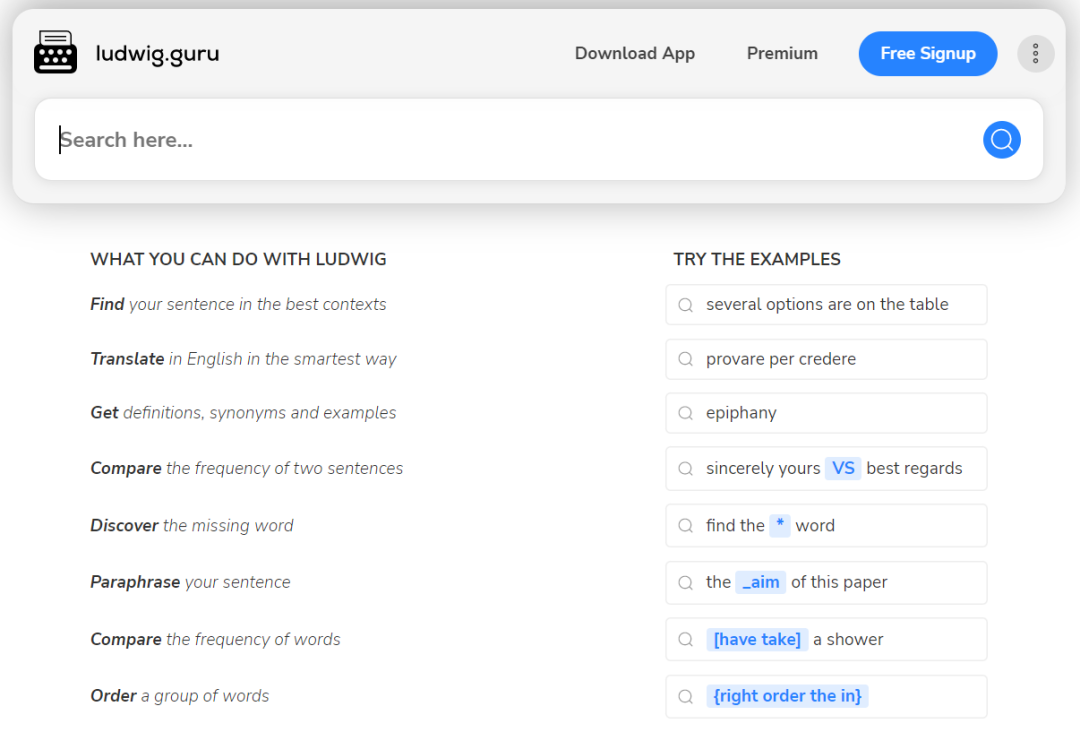Try the 'several options are on the table' example
Image resolution: width=1080 pixels, height=732 pixels.
(x=826, y=305)
